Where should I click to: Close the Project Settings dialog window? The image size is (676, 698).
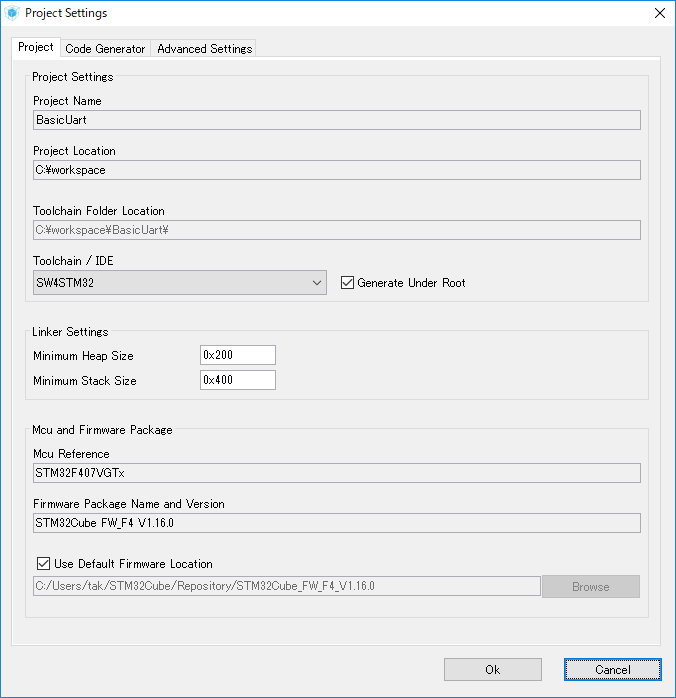click(x=659, y=13)
